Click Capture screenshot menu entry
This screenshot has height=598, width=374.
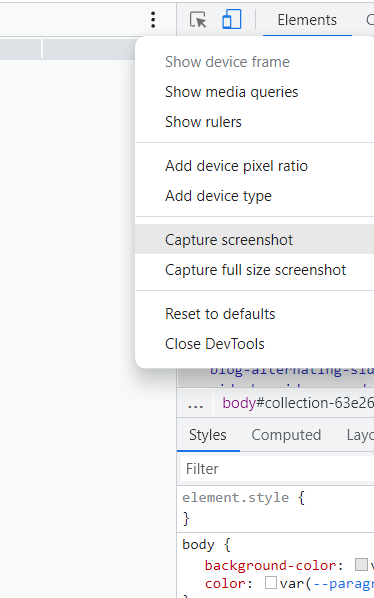pos(229,240)
